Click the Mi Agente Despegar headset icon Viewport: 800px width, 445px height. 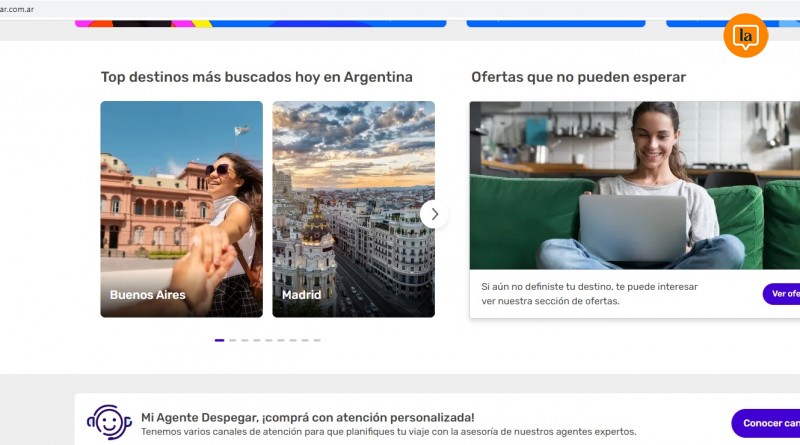[108, 422]
